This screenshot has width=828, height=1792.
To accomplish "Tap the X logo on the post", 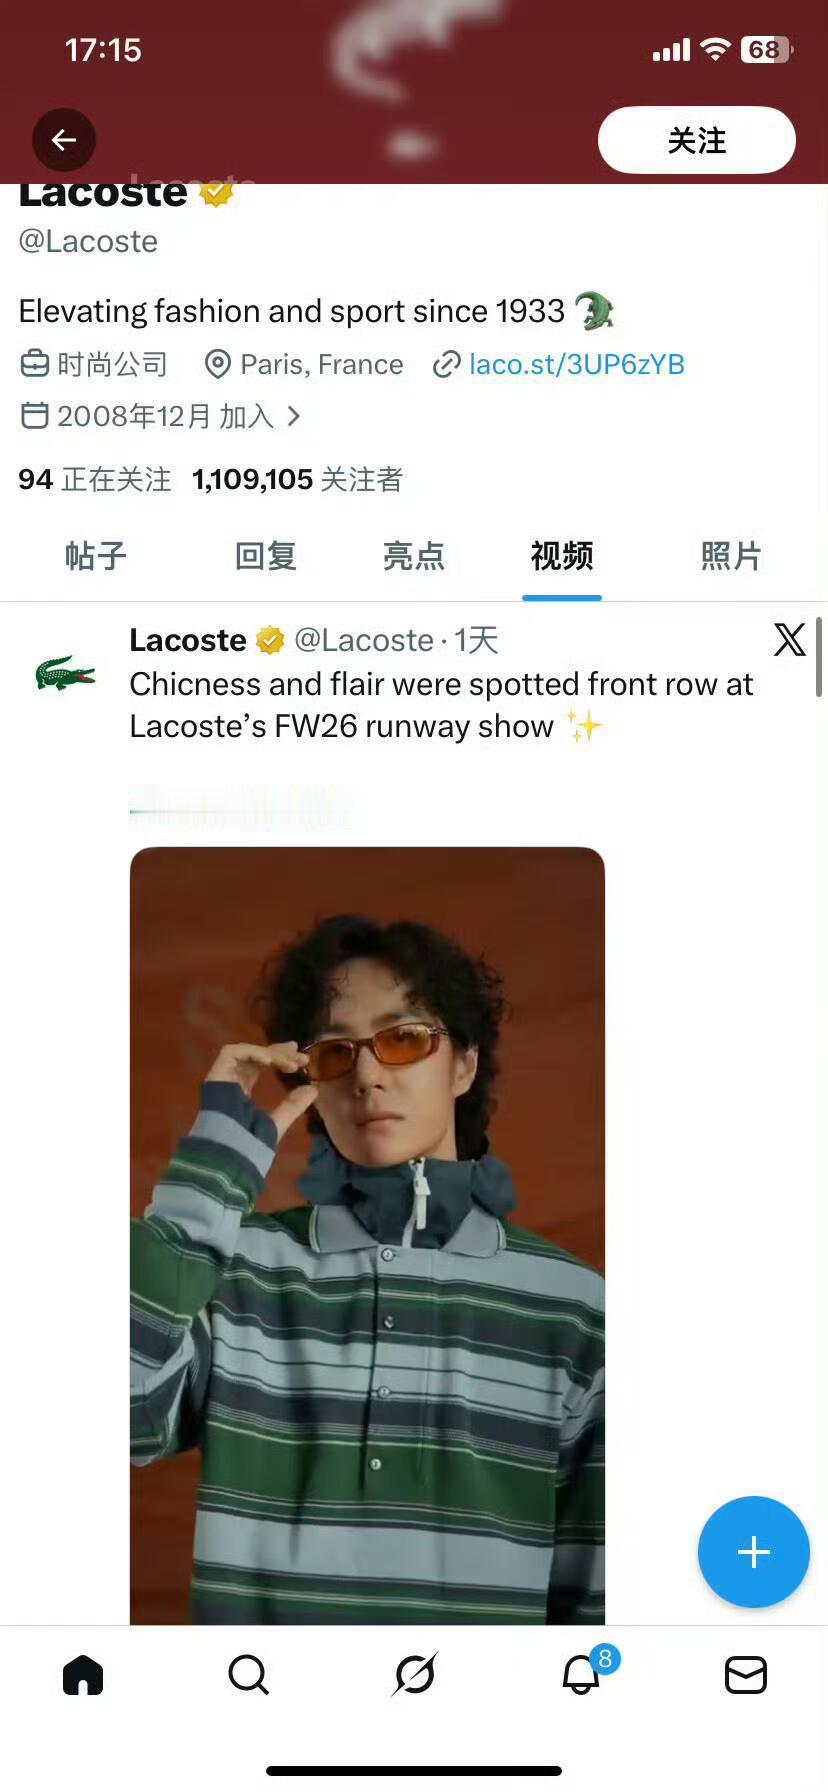I will pos(789,639).
